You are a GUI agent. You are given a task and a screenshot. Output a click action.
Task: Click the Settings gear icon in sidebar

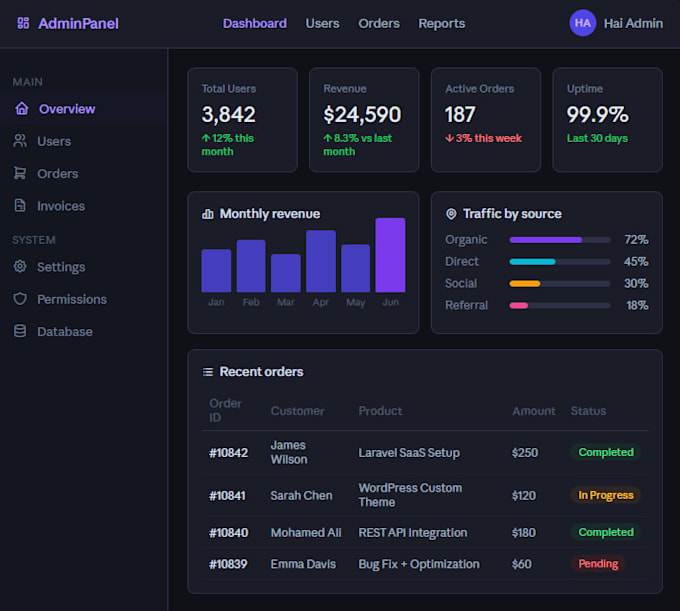(x=20, y=266)
